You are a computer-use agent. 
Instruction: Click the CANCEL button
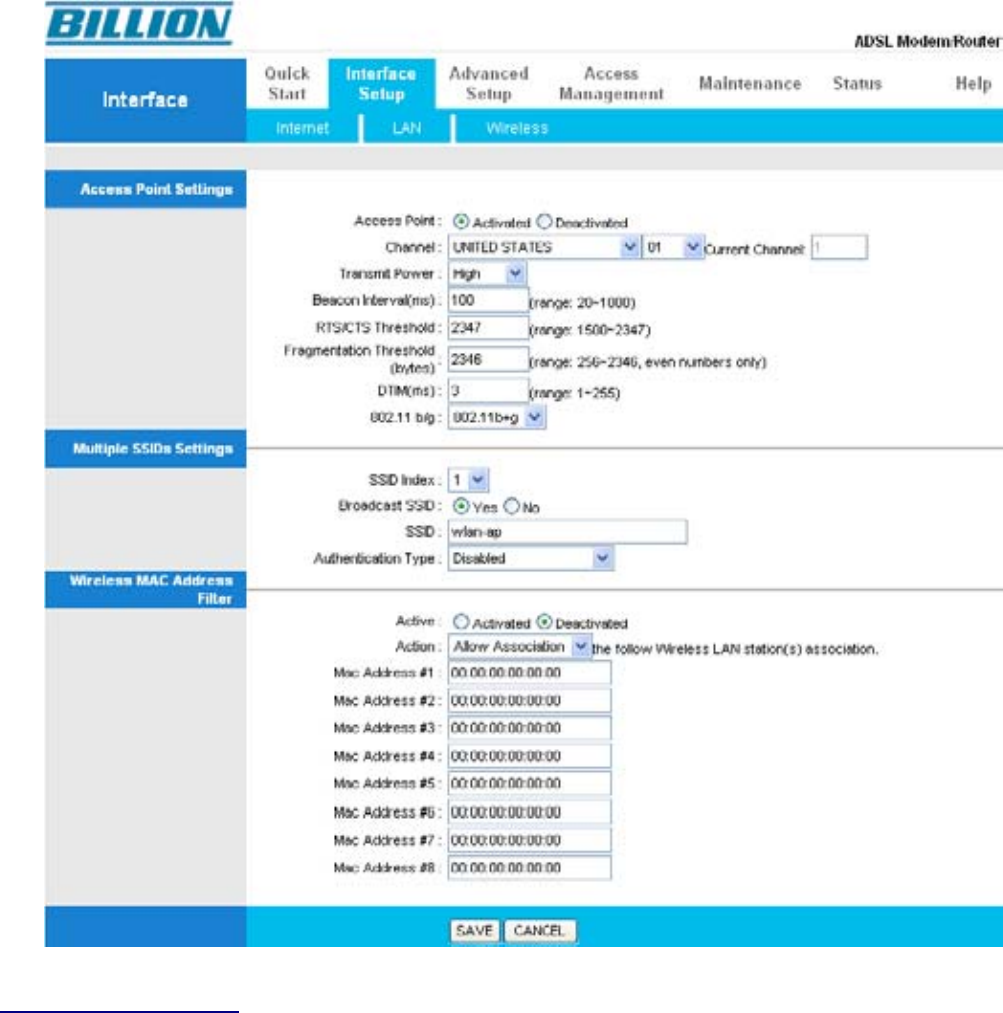coord(539,930)
